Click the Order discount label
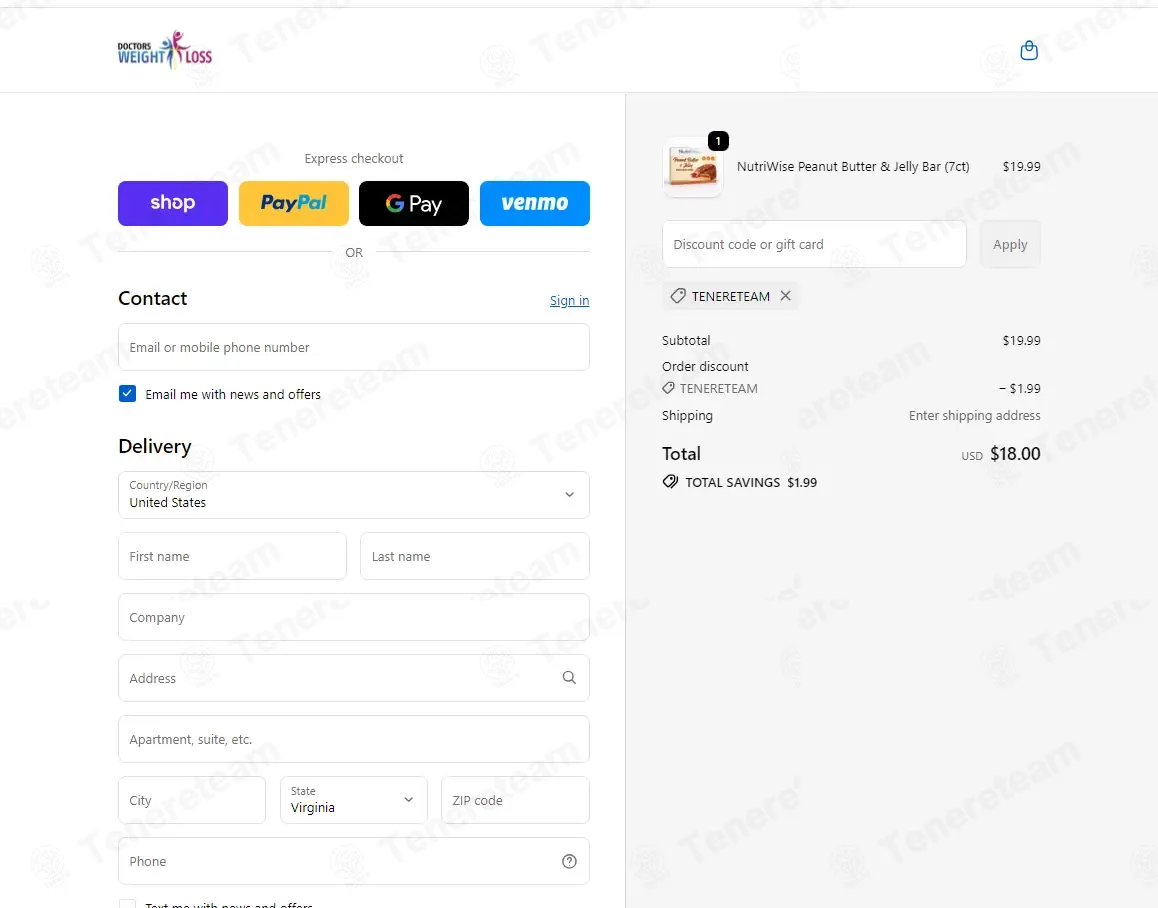1158x908 pixels. [705, 366]
